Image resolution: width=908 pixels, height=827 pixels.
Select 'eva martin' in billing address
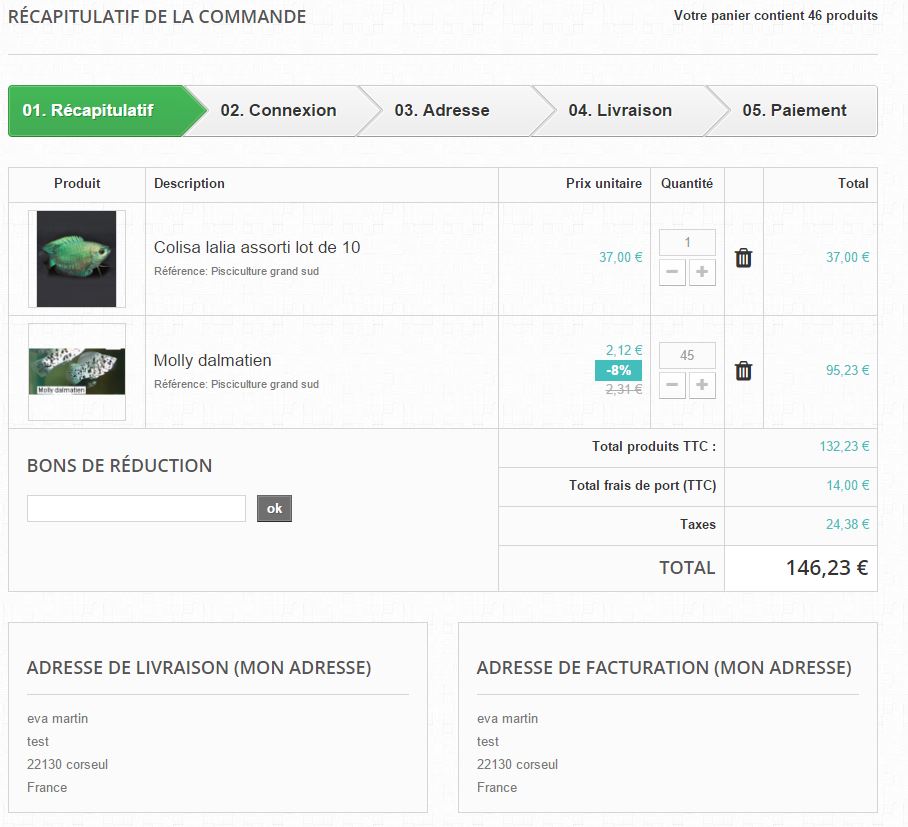point(507,719)
